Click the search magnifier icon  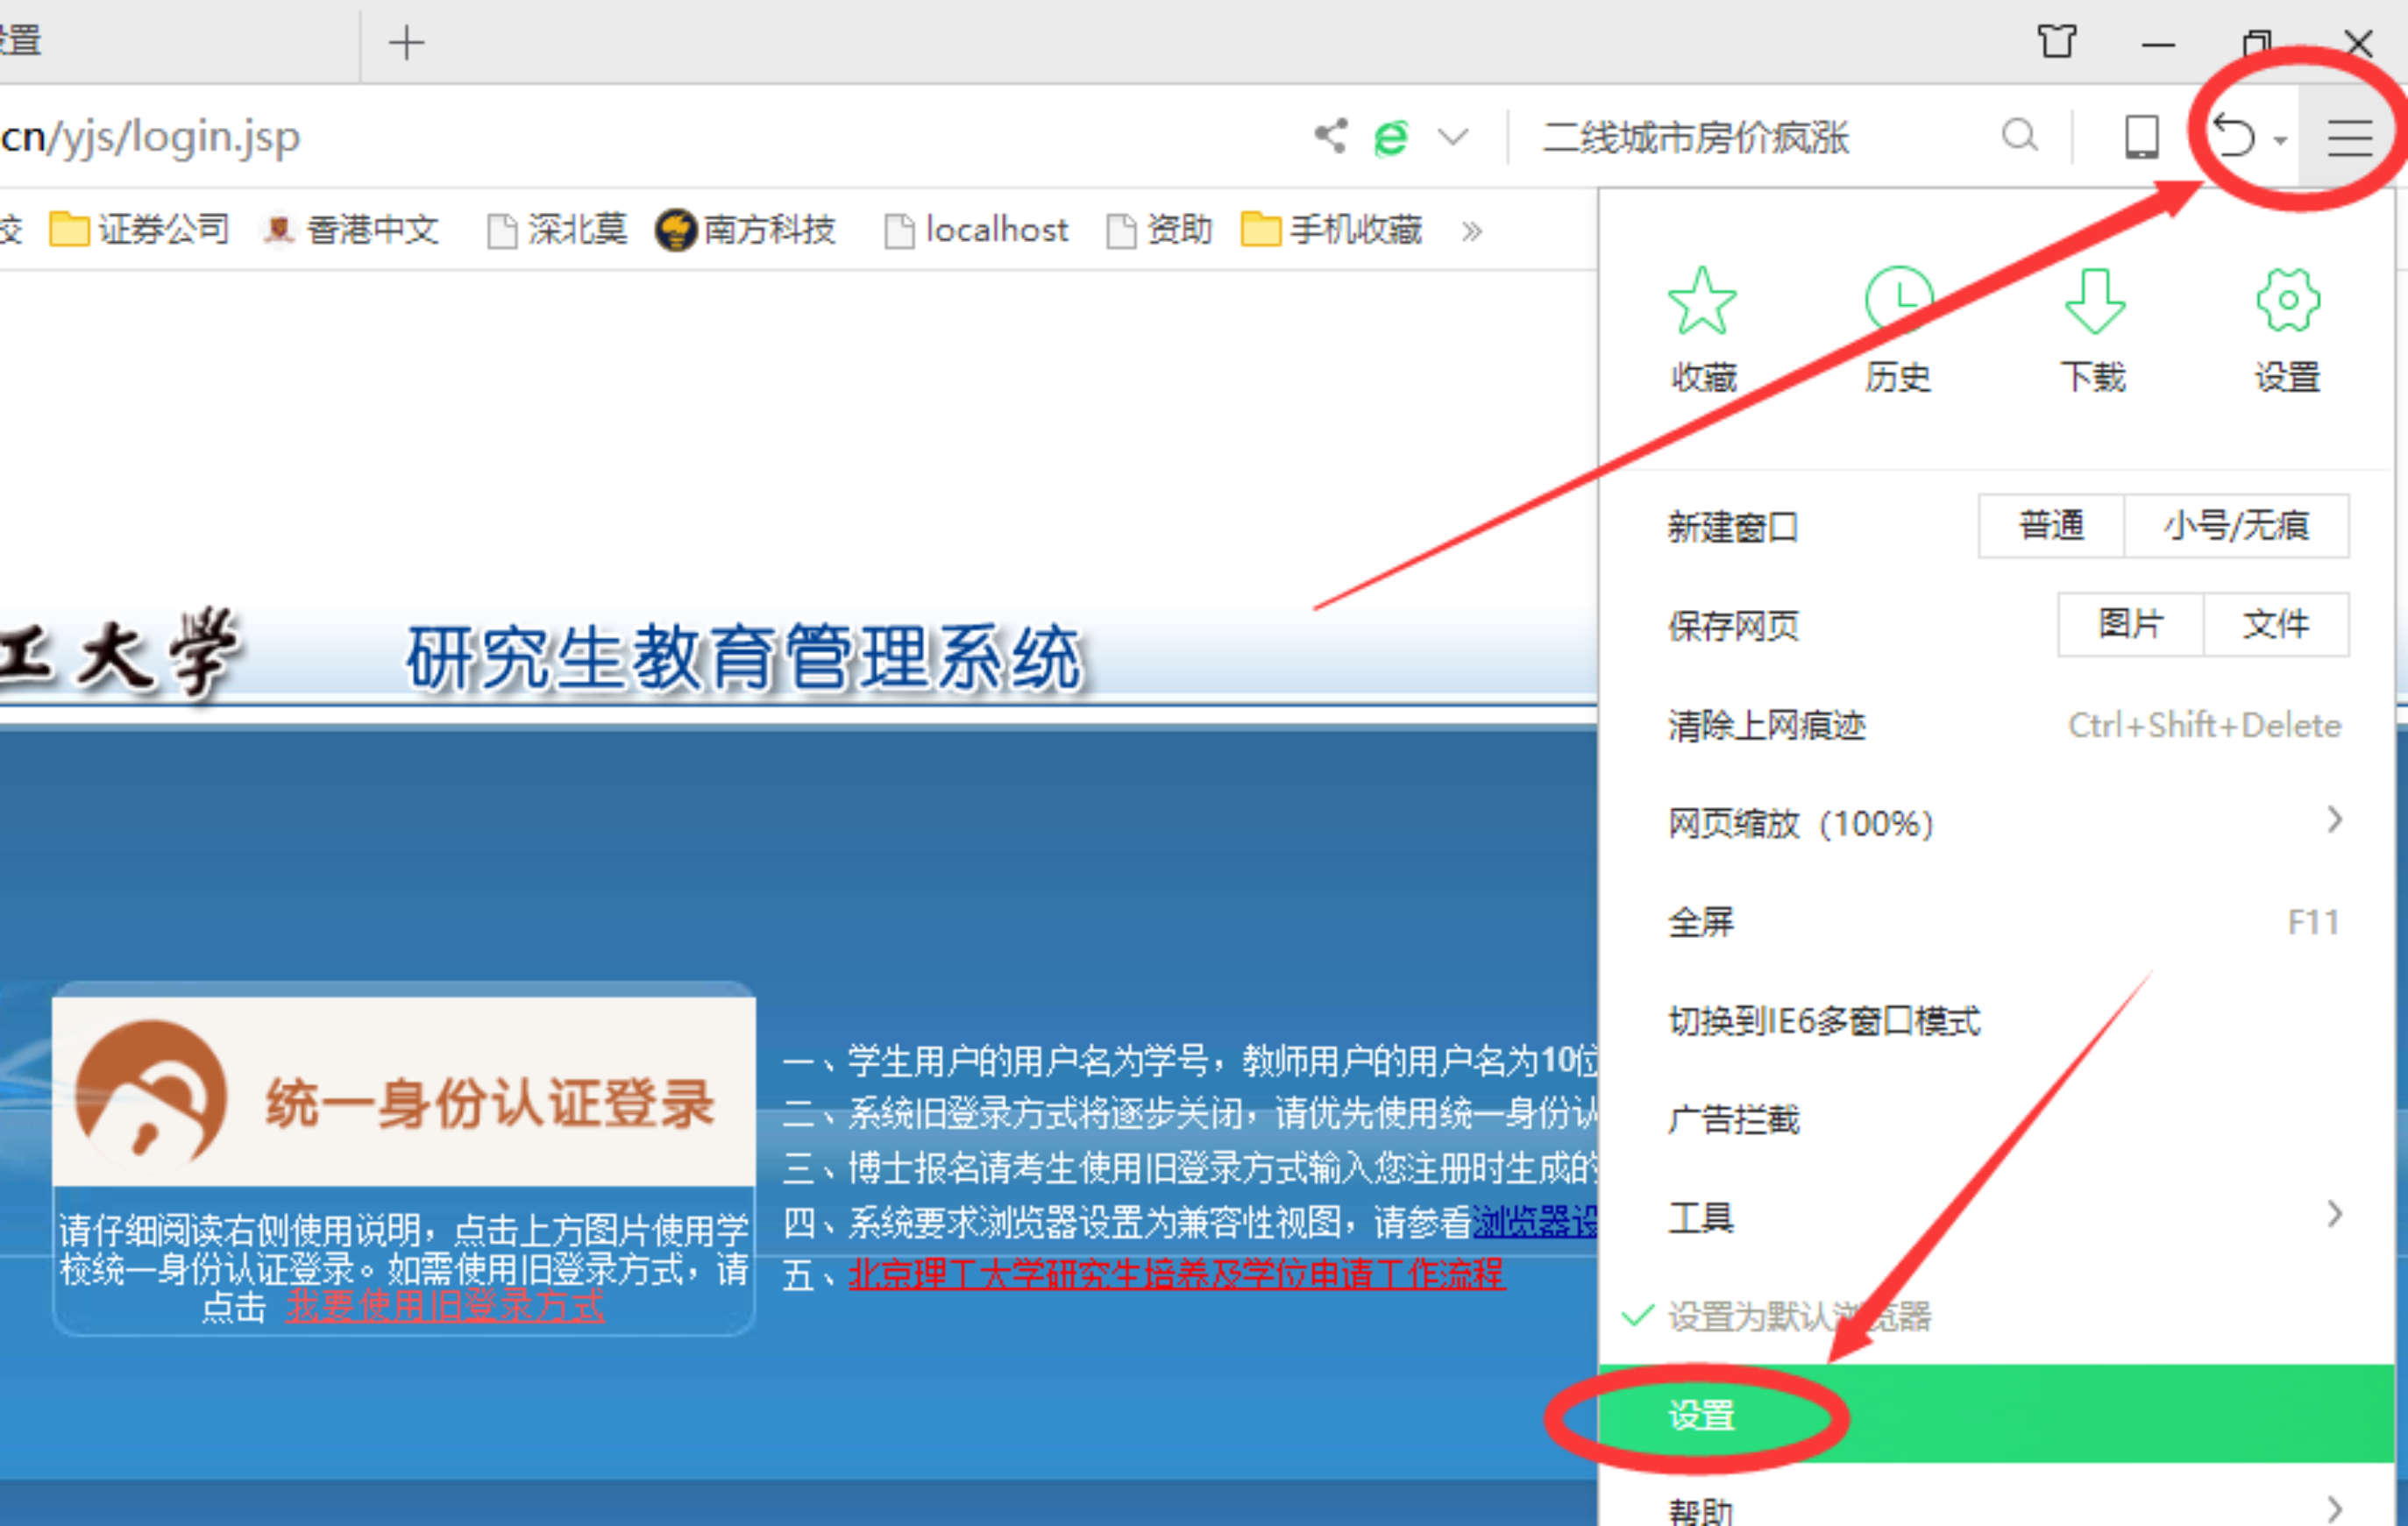click(2019, 135)
